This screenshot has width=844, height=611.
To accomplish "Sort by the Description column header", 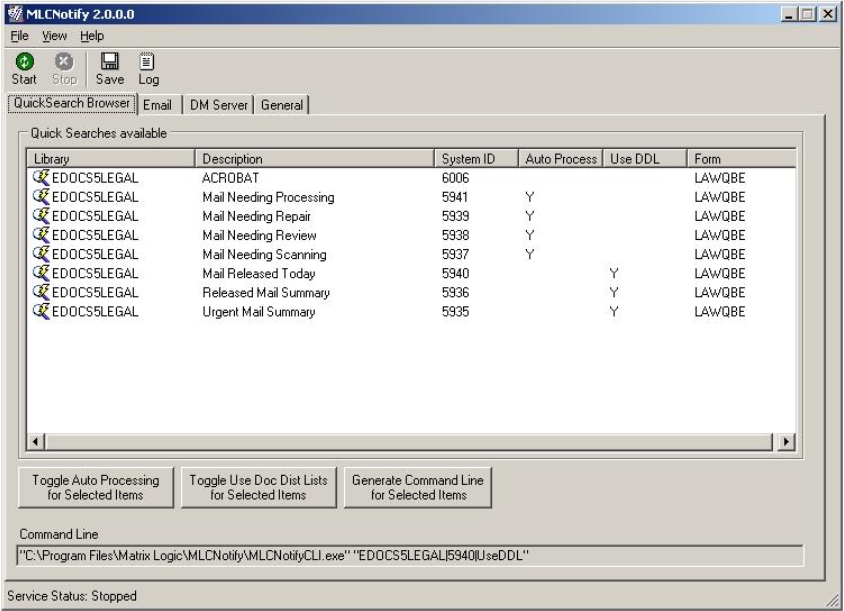I will [314, 159].
